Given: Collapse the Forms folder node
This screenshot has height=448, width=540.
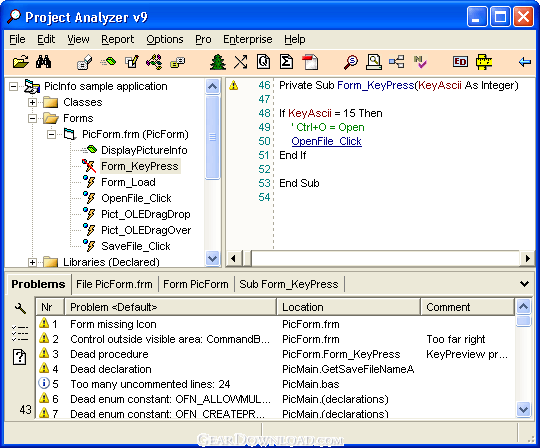Looking at the screenshot, I should (32, 118).
